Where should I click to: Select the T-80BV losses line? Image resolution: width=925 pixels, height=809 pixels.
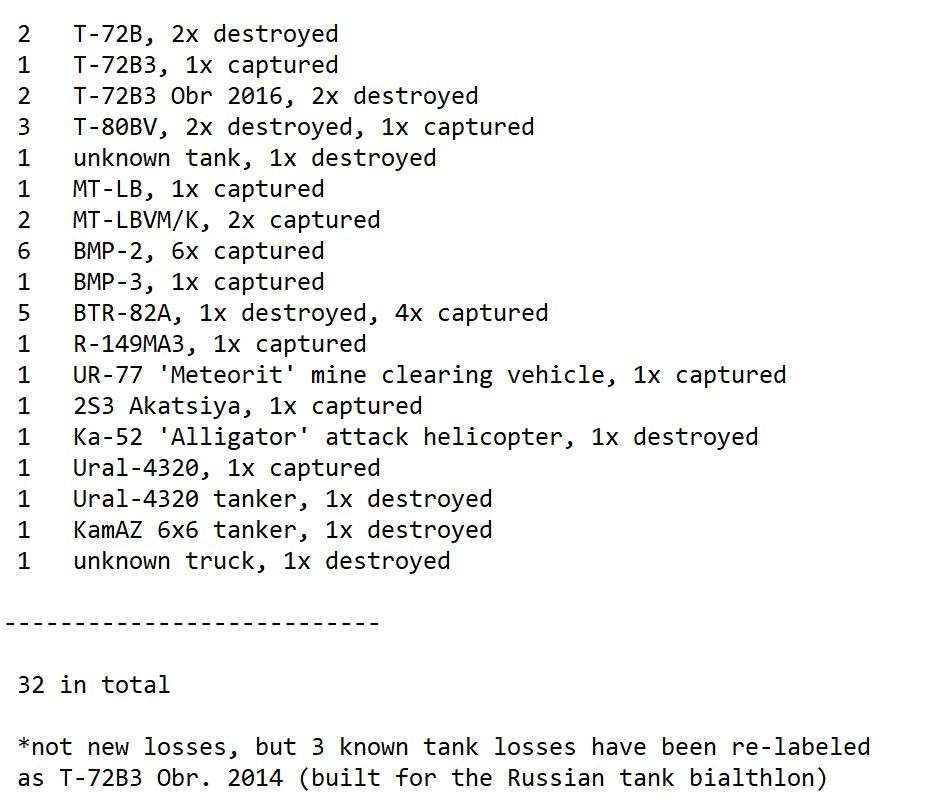tap(303, 127)
